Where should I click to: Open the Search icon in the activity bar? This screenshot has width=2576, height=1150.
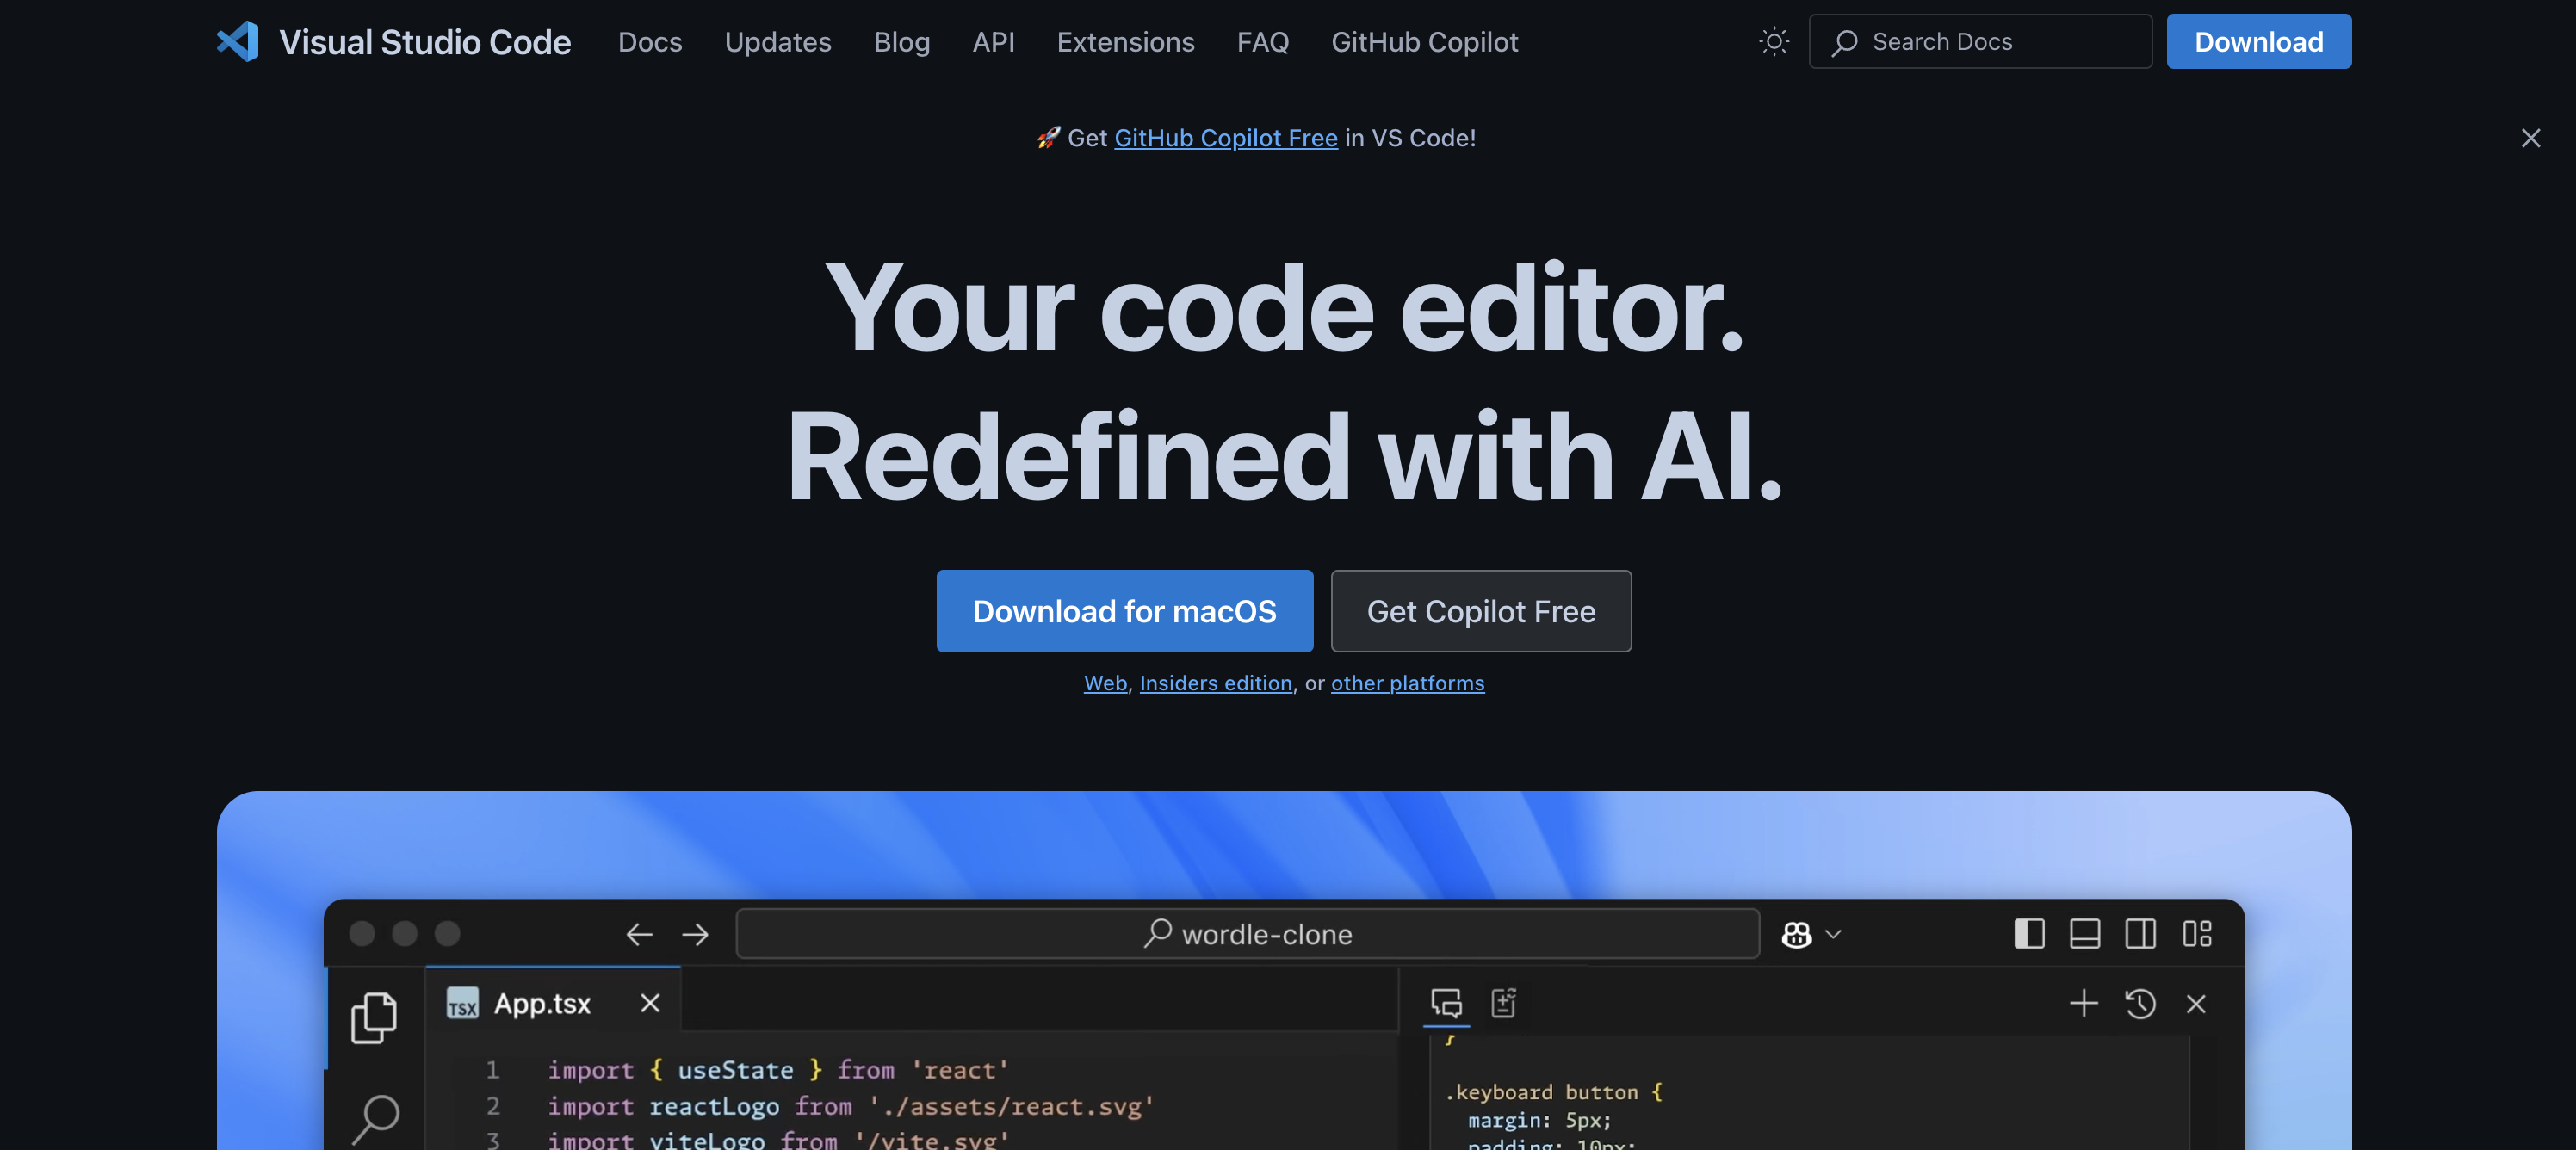click(376, 1121)
